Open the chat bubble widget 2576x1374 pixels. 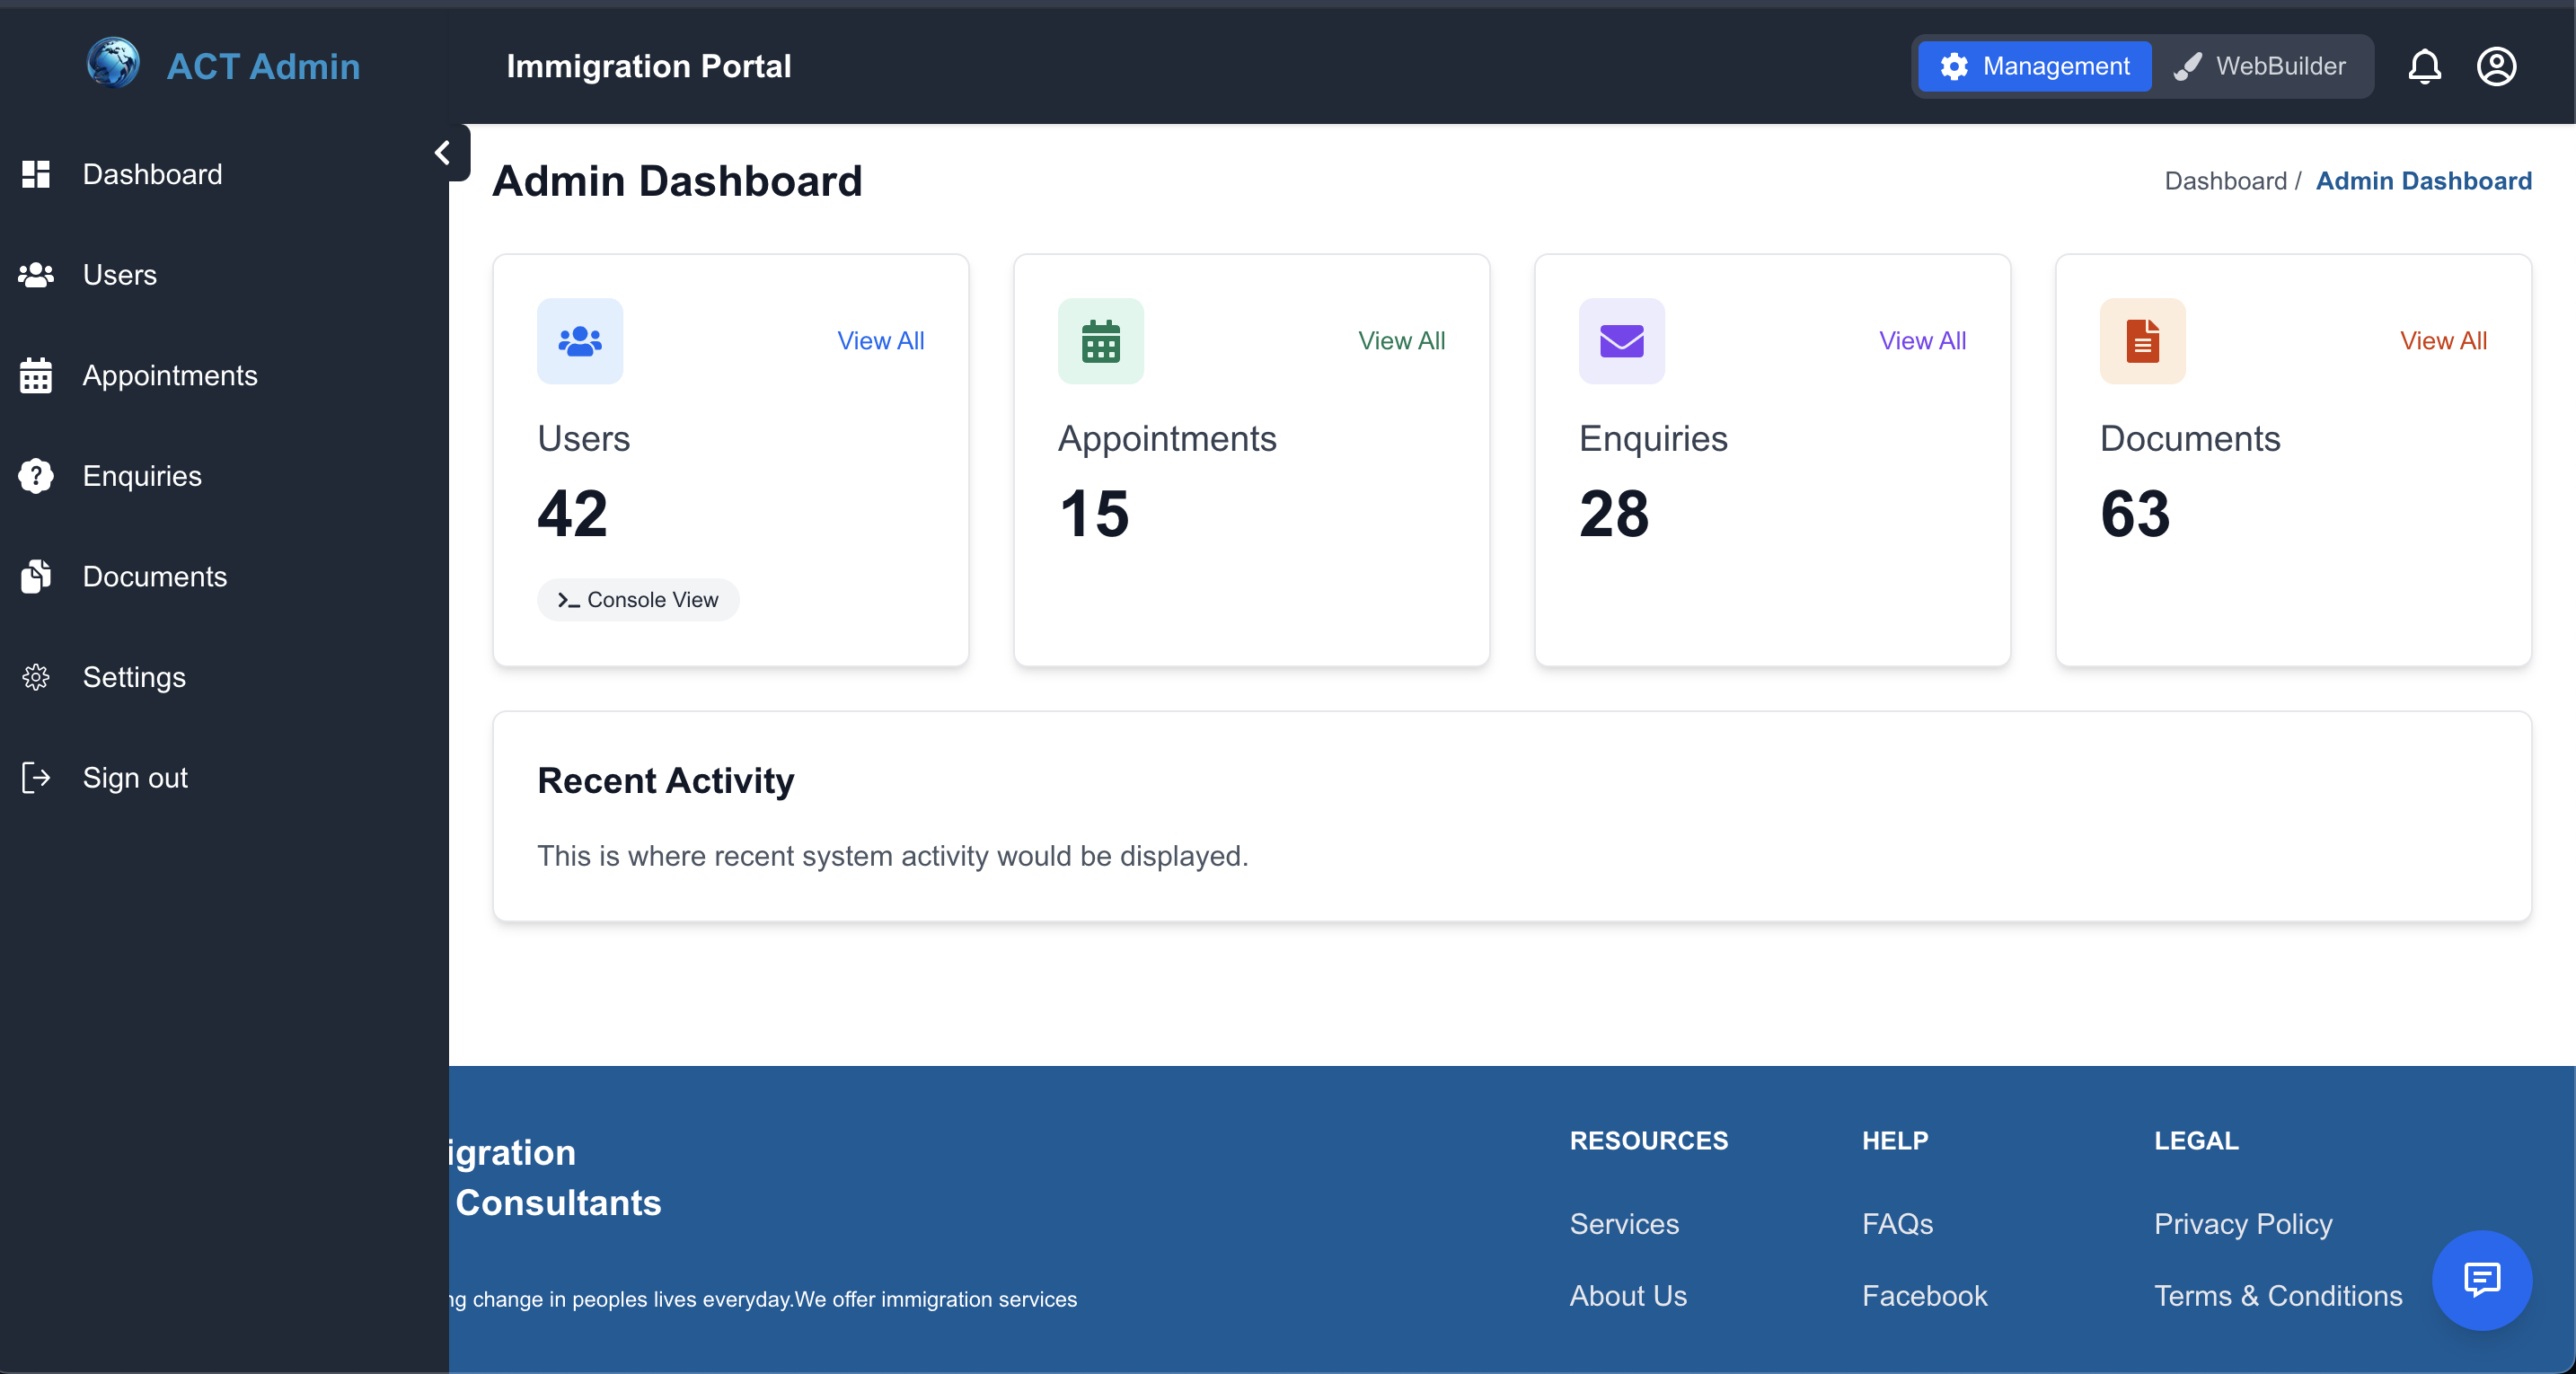2483,1281
